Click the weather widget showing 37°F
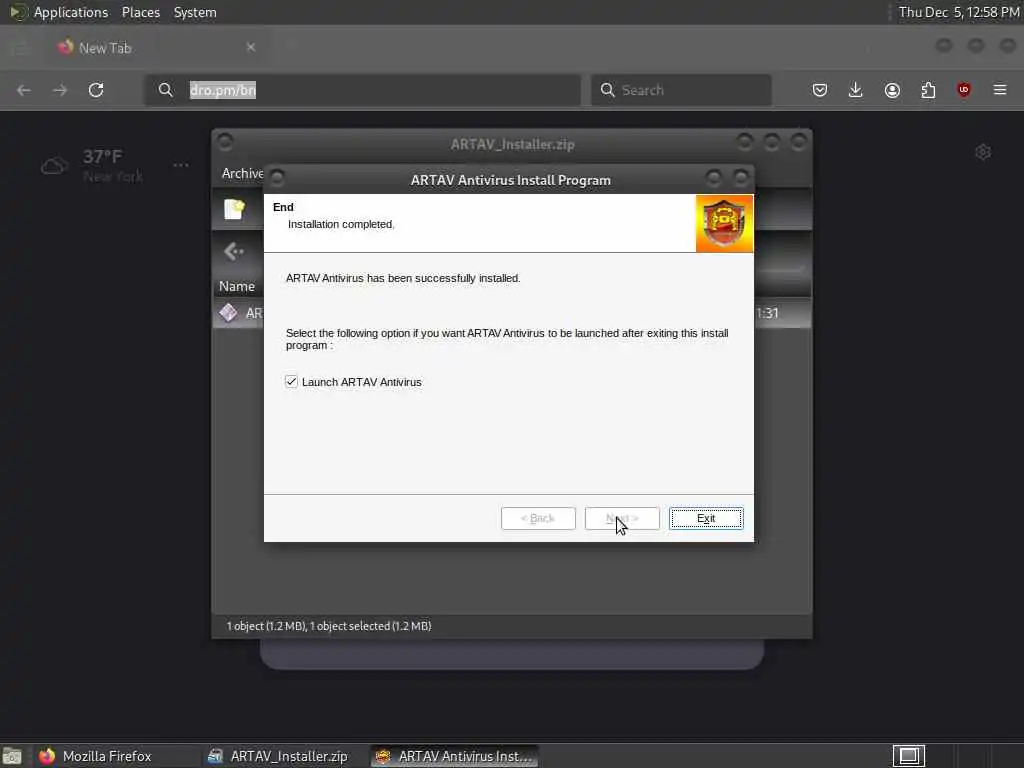 pyautogui.click(x=91, y=165)
